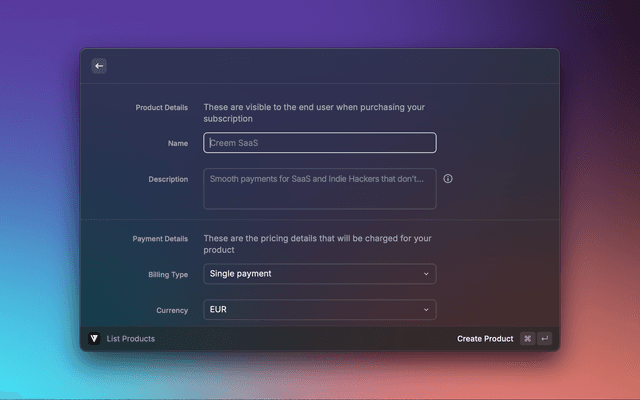The height and width of the screenshot is (400, 640).
Task: Select the Payment Details section heading
Action: click(160, 239)
